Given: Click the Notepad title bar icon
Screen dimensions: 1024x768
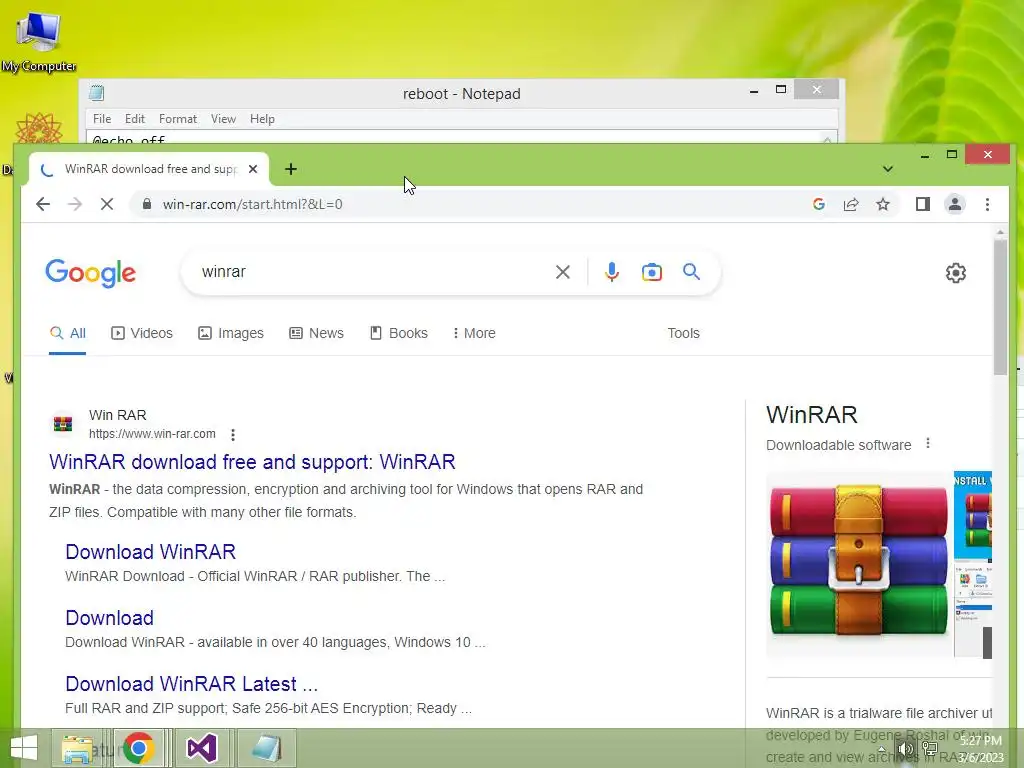Looking at the screenshot, I should coord(97,93).
